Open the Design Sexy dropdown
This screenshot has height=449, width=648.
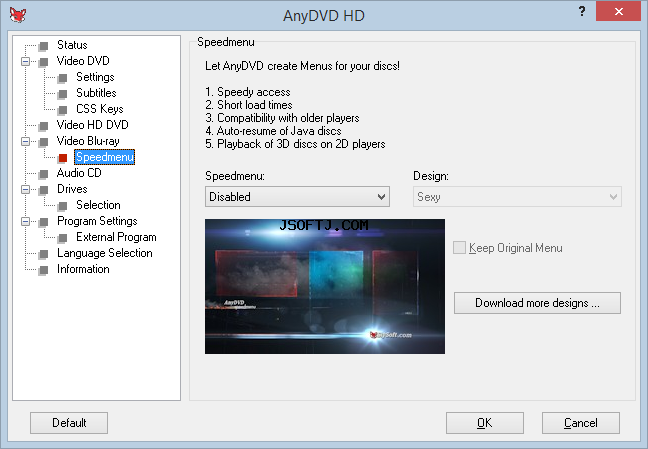coord(517,197)
